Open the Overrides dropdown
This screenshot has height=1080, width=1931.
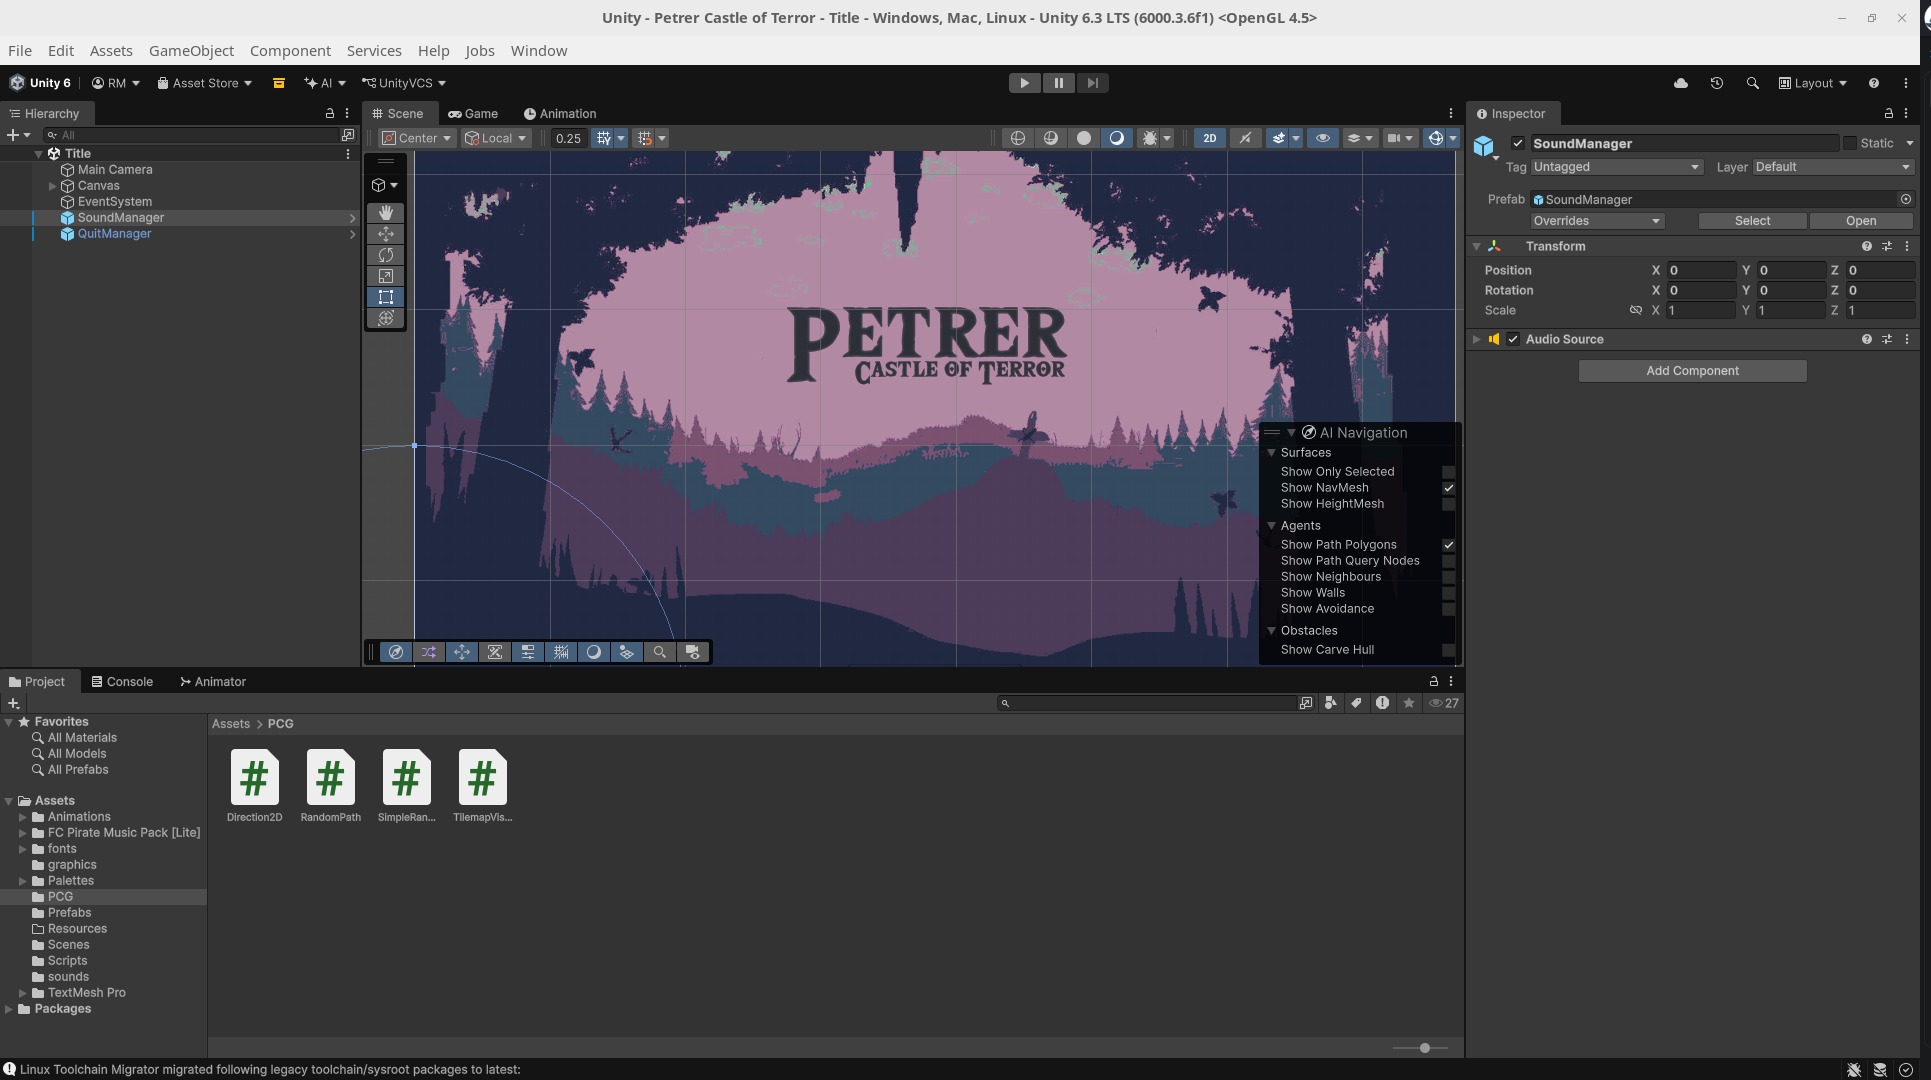[x=1597, y=221]
